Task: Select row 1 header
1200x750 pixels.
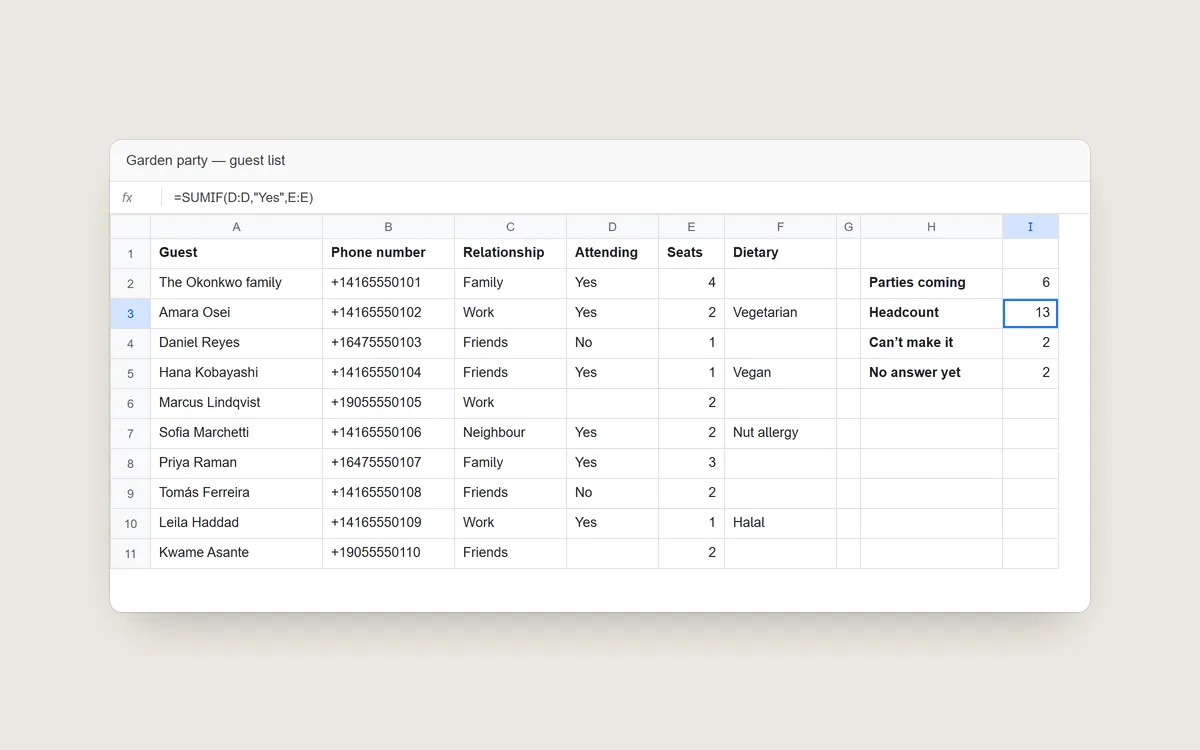Action: (x=130, y=254)
